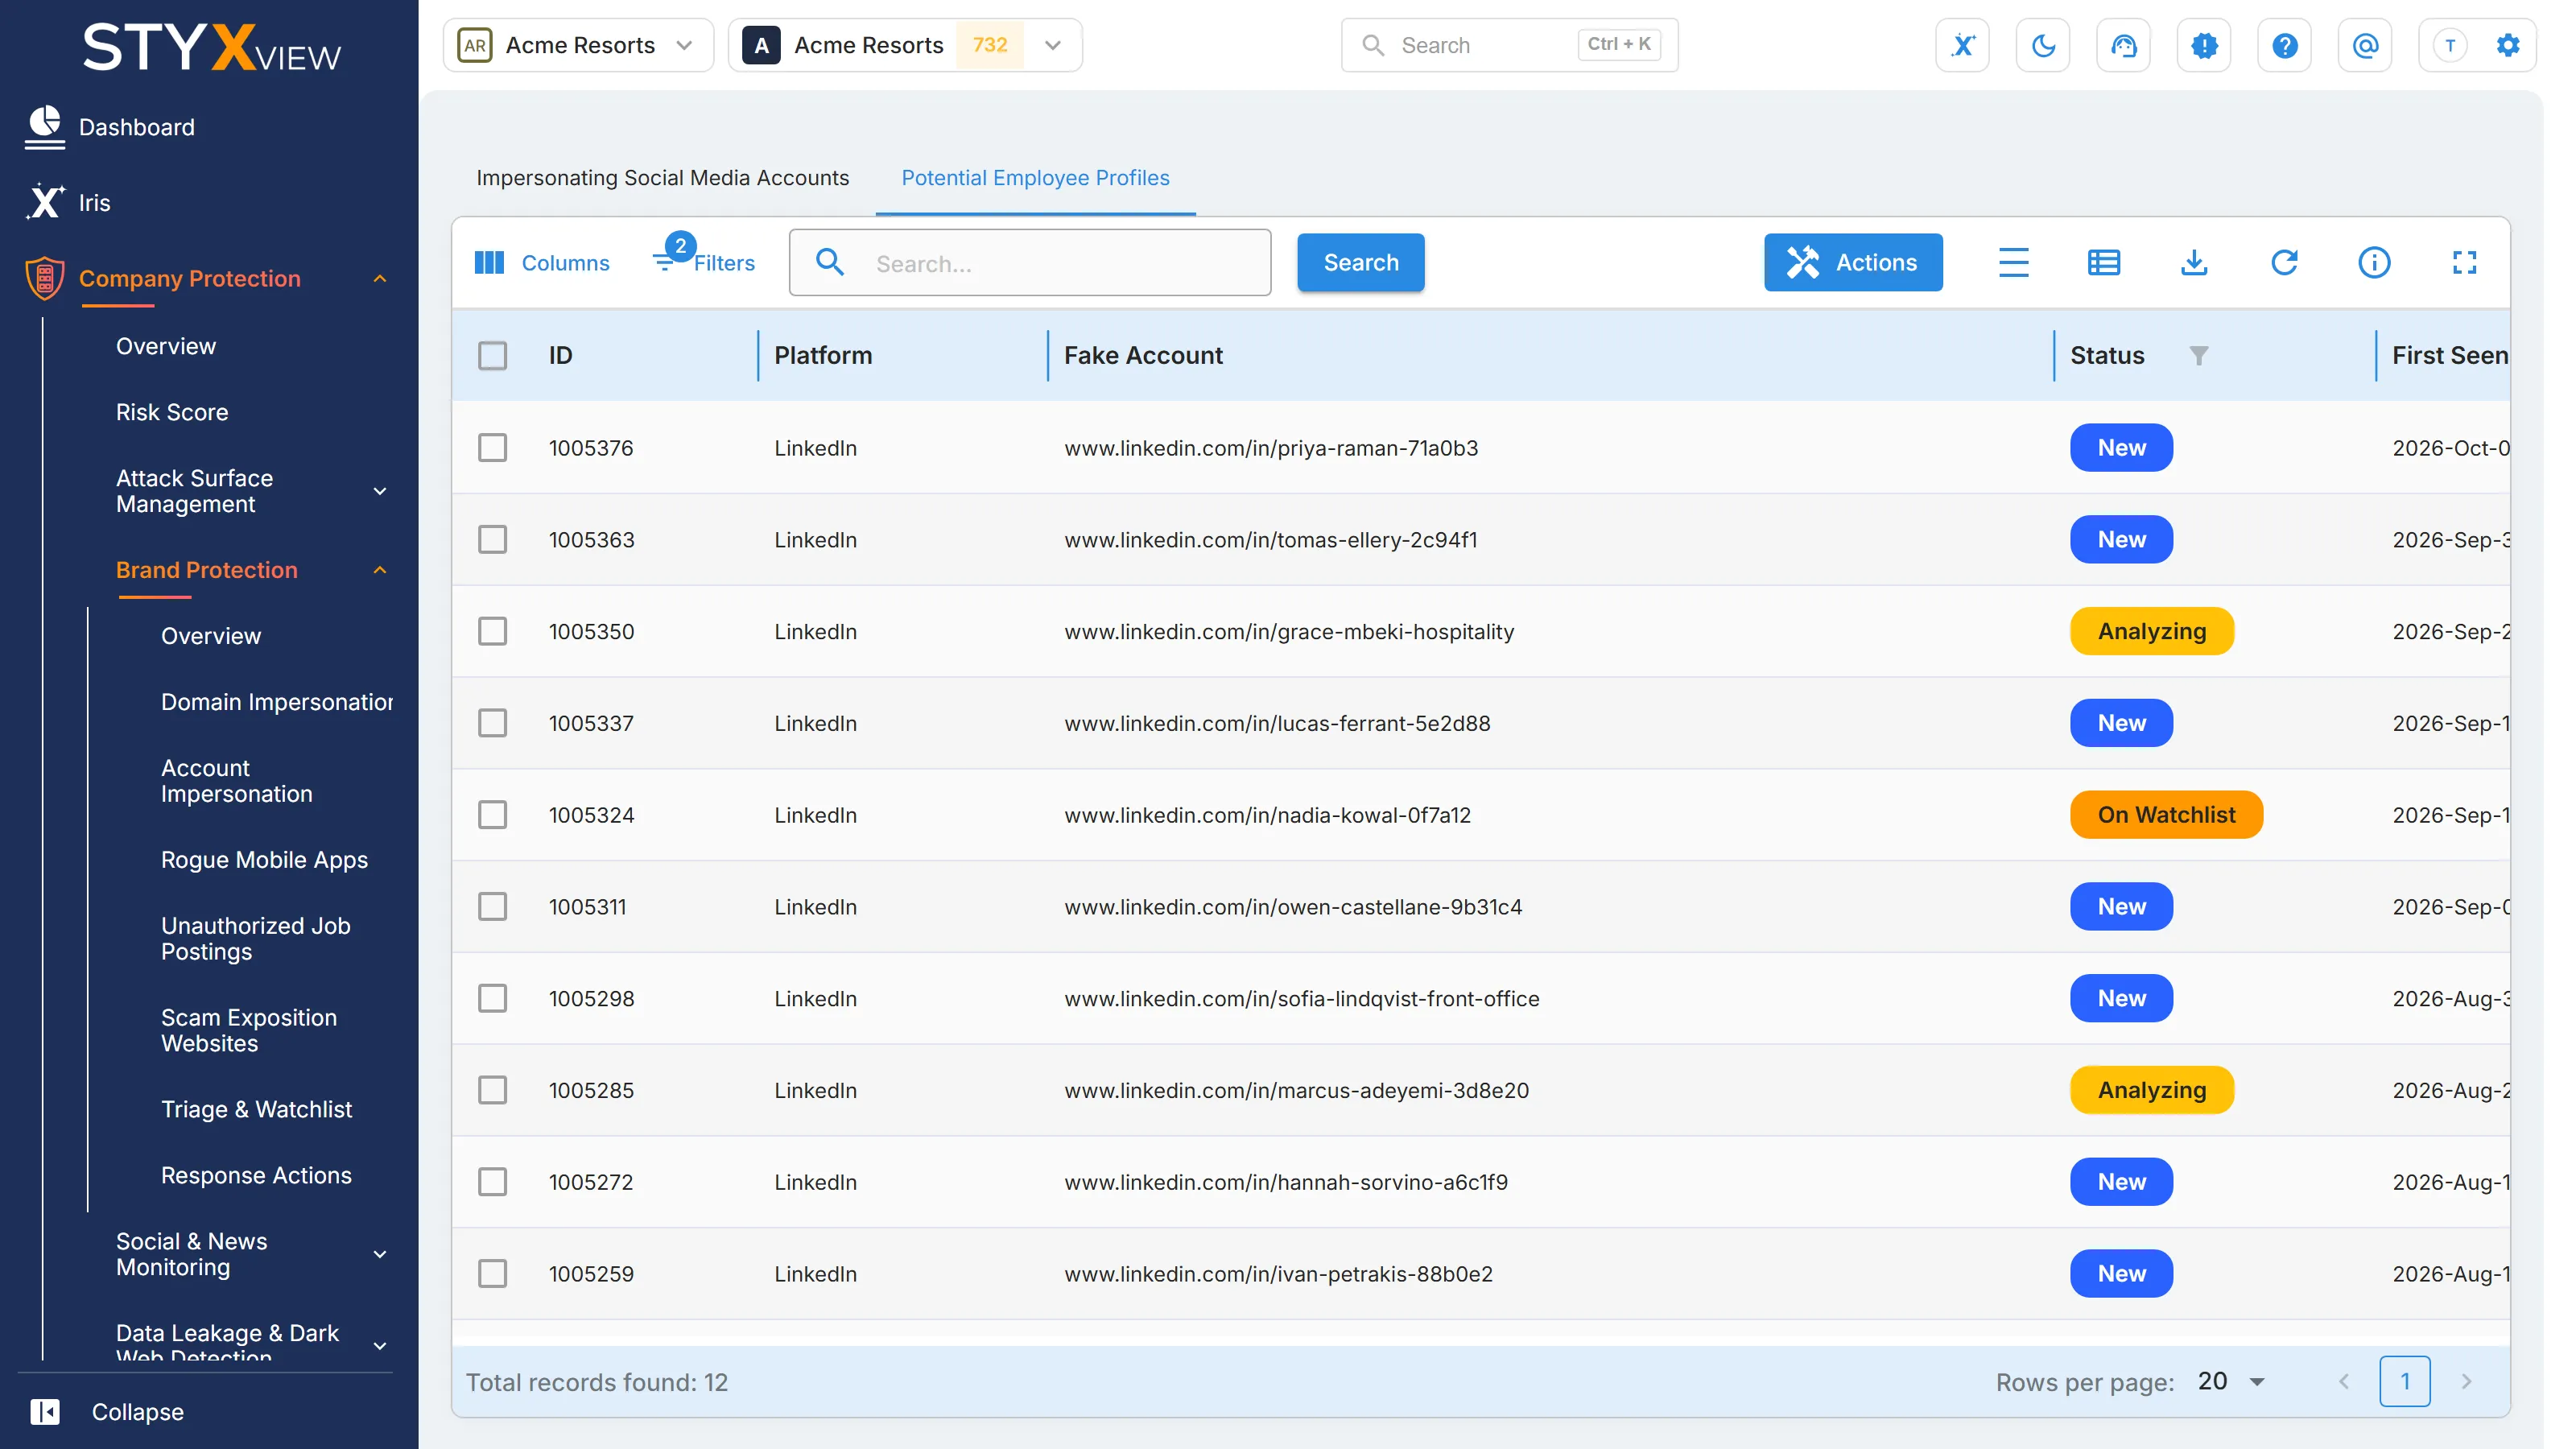Toggle dark mode moon icon
2576x1449 pixels.
2043,45
